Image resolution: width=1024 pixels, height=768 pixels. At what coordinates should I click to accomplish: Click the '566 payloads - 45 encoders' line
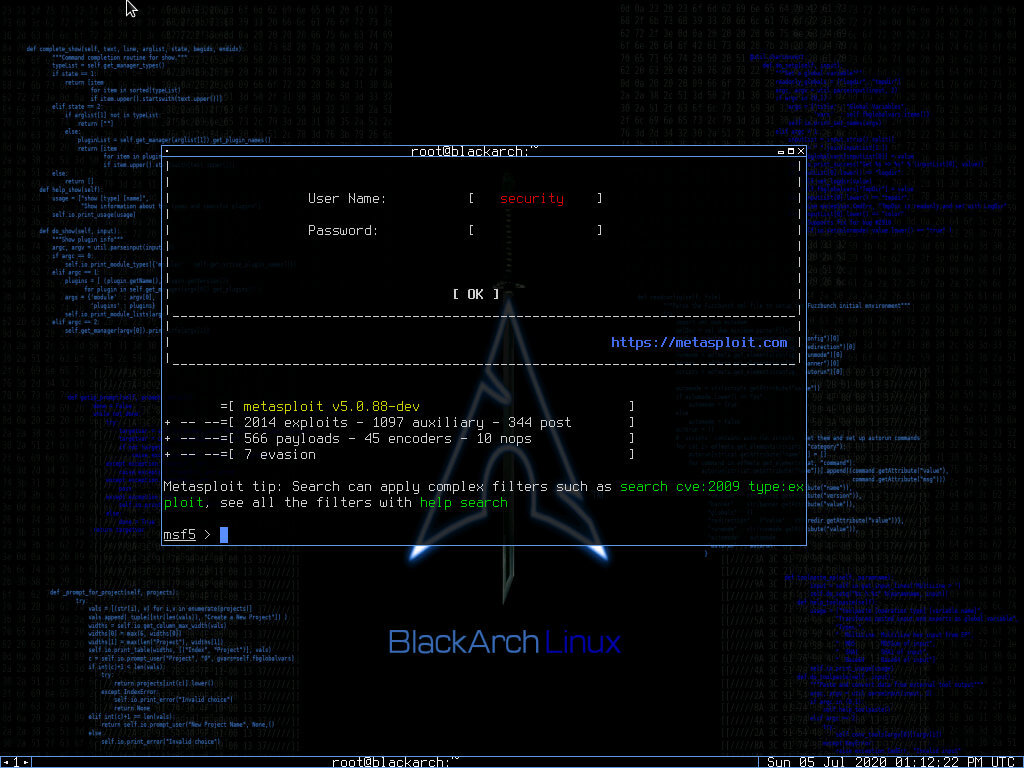(x=387, y=439)
